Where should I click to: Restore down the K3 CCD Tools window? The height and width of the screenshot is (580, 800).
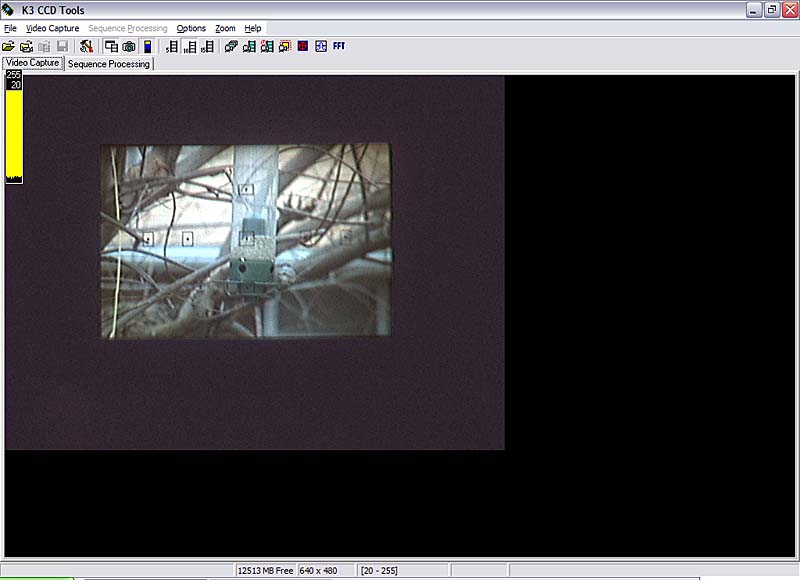coord(772,10)
